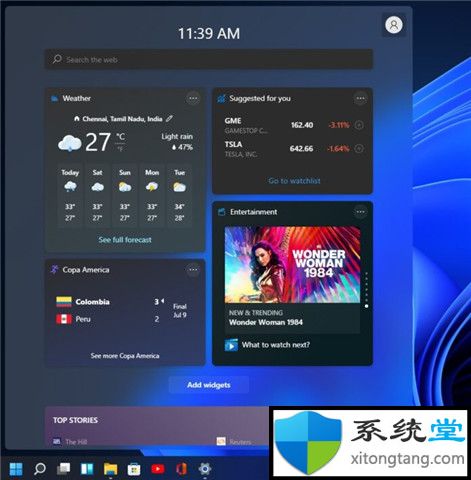471x480 pixels.
Task: Click the Search the web field
Action: point(209,59)
